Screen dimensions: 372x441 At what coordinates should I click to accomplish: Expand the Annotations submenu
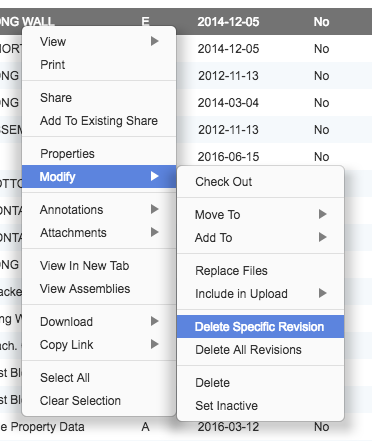click(99, 210)
